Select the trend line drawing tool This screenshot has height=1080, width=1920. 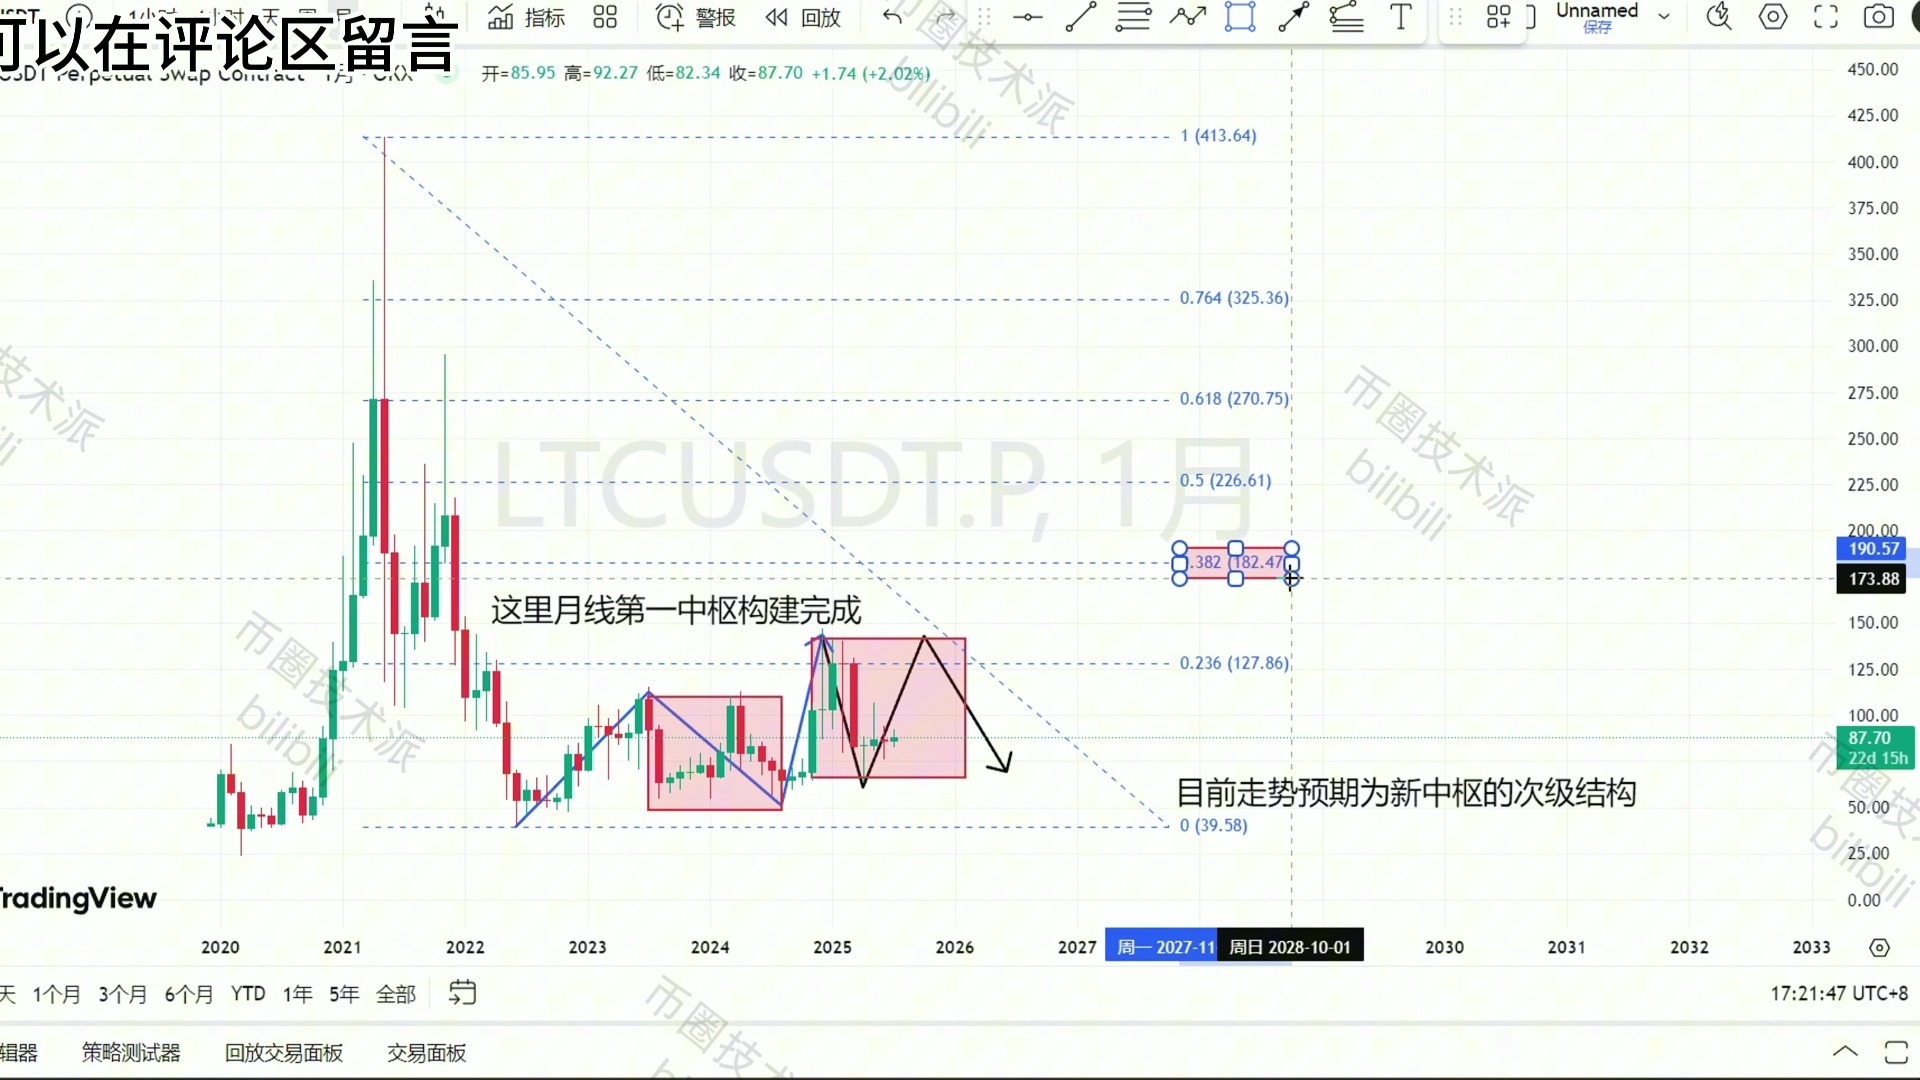(1081, 17)
